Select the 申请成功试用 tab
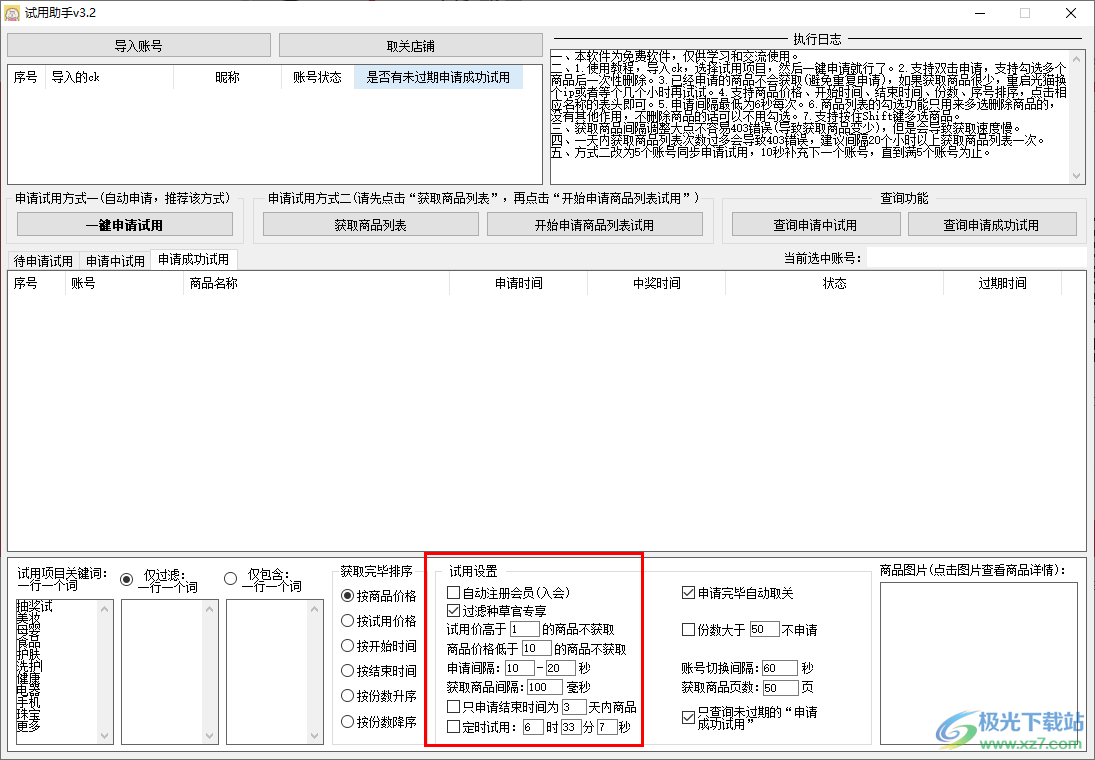1095x760 pixels. coord(193,259)
